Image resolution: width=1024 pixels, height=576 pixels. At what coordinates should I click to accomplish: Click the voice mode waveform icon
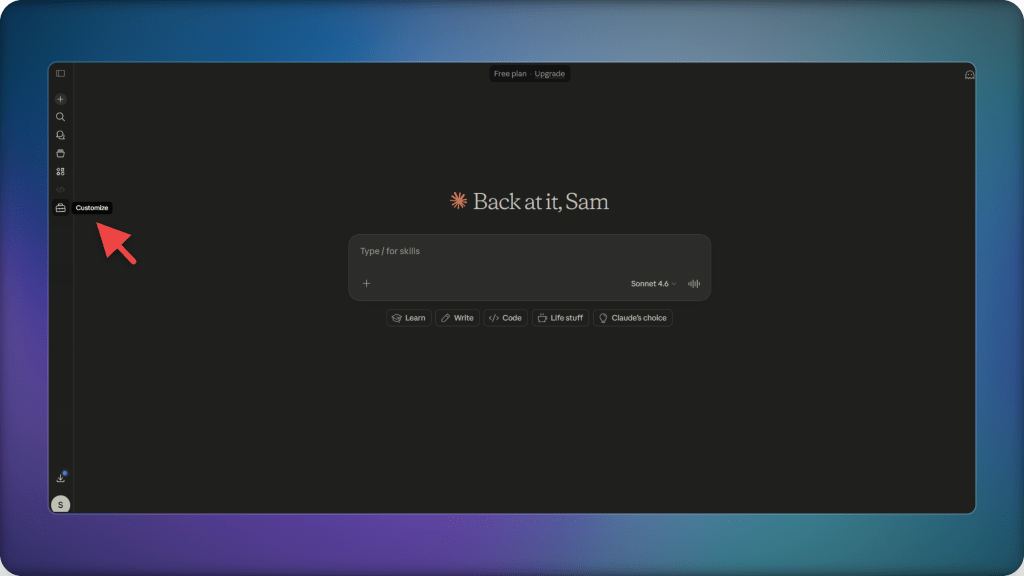[x=694, y=283]
